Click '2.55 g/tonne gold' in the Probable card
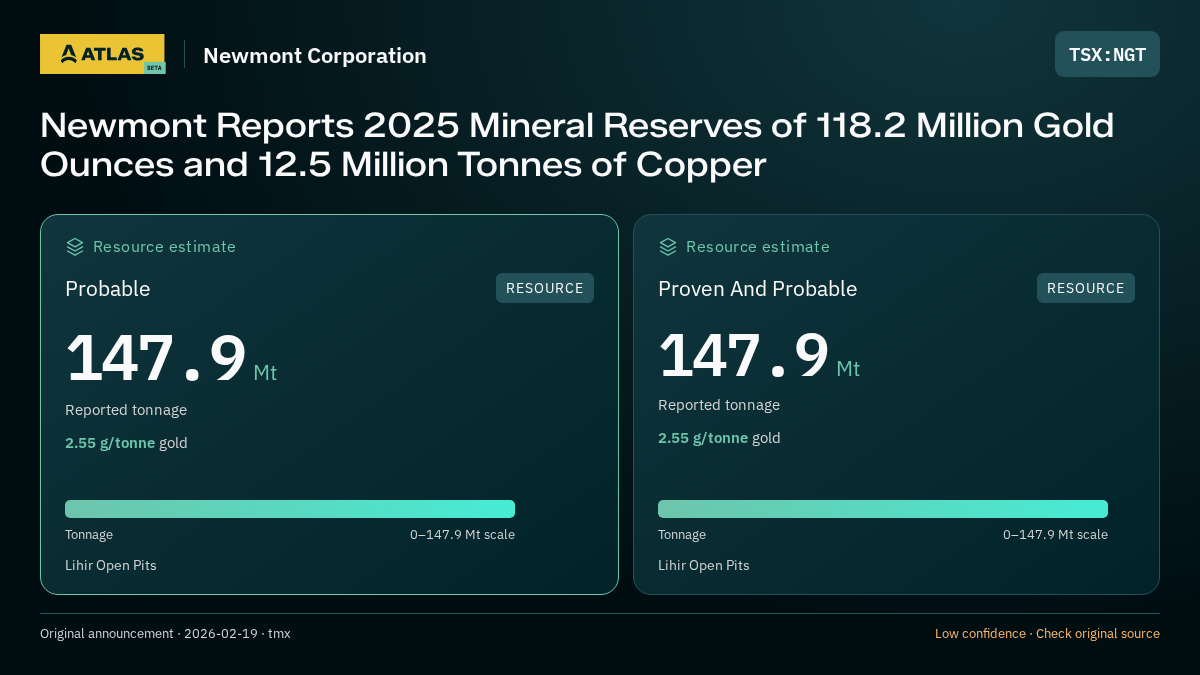Image resolution: width=1200 pixels, height=675 pixels. tap(126, 443)
